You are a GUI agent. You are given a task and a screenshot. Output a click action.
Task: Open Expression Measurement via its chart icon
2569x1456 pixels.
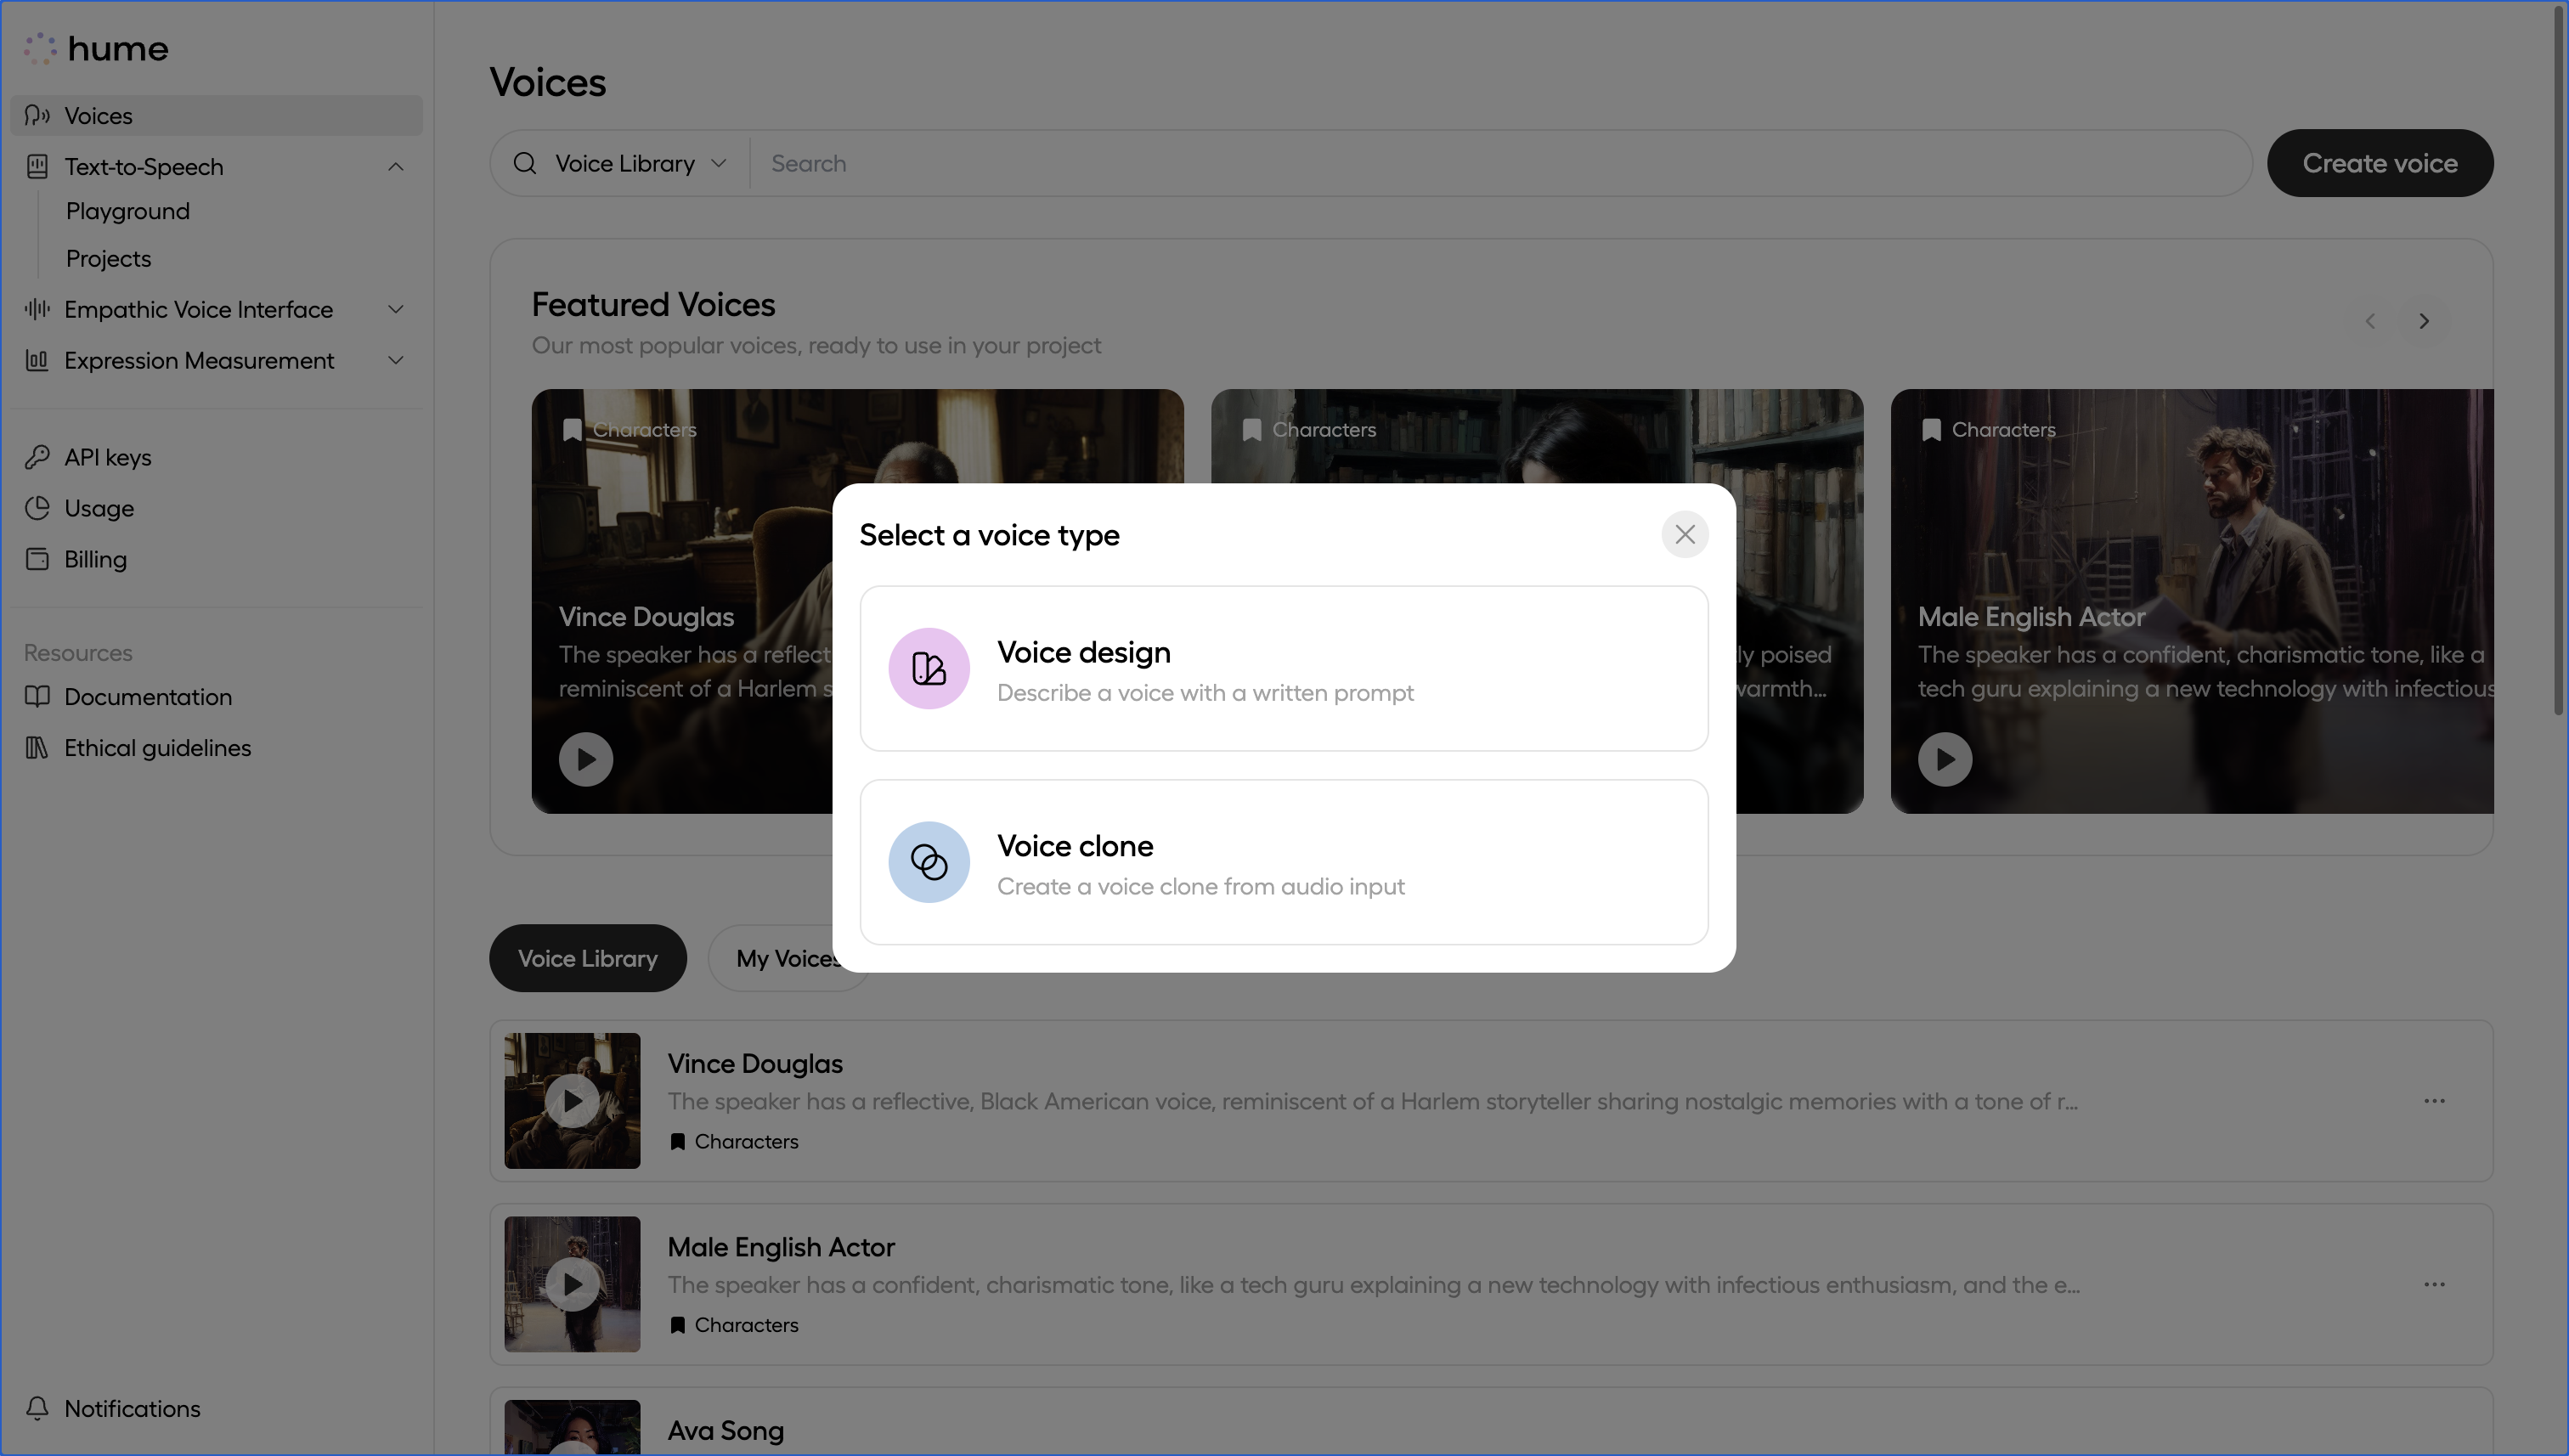(x=37, y=360)
